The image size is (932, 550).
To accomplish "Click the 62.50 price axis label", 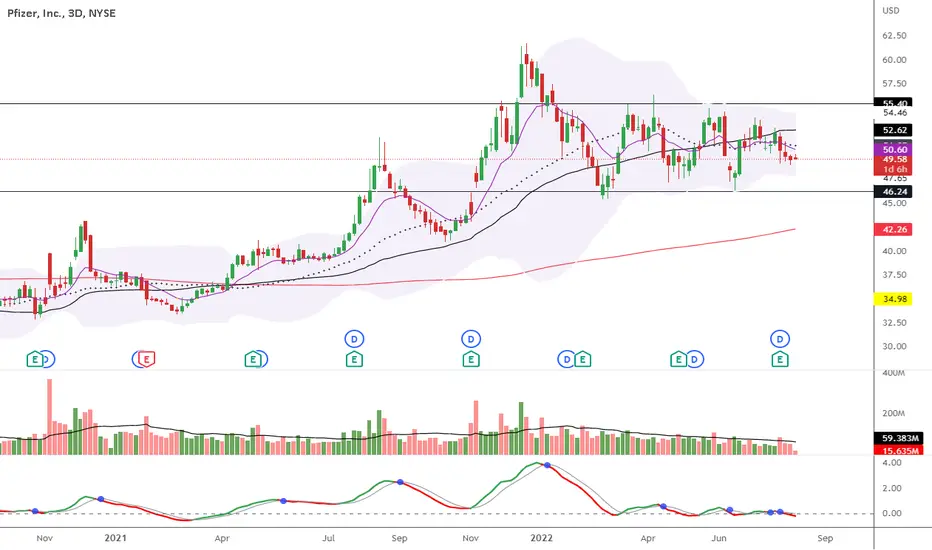I will (894, 36).
